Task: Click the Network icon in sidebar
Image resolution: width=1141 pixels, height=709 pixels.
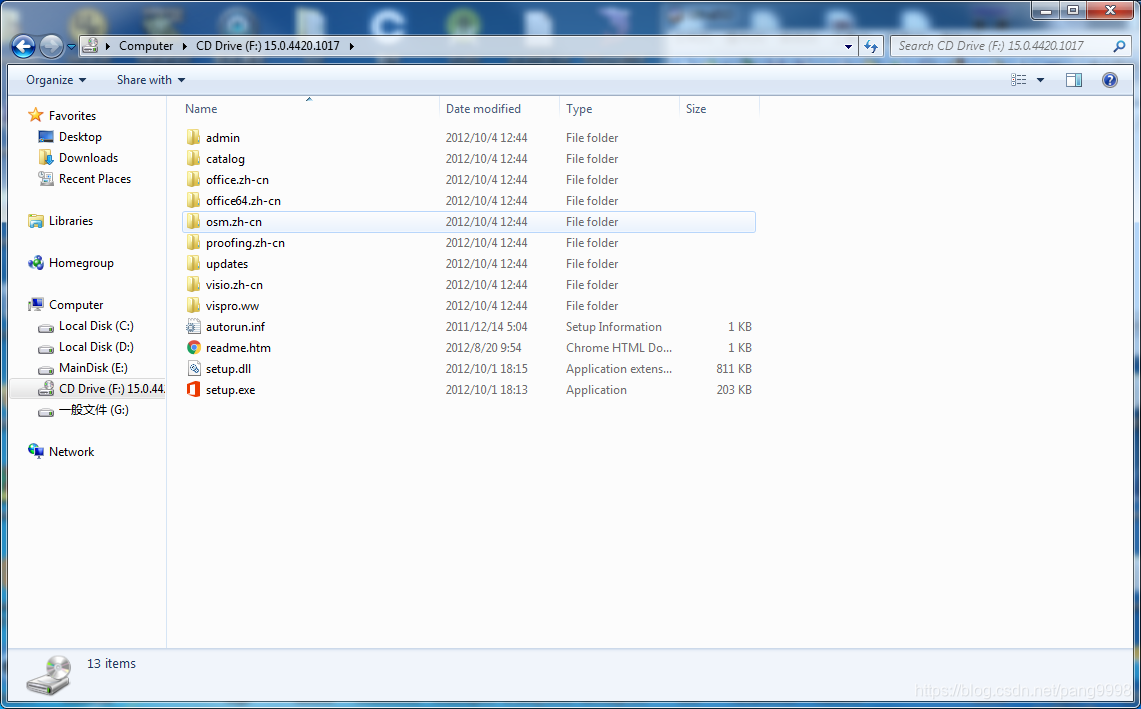Action: pos(36,451)
